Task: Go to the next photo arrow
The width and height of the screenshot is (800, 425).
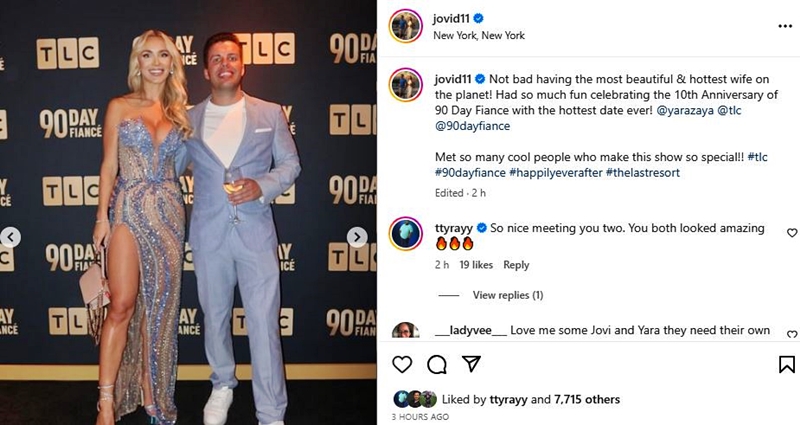Action: [357, 237]
